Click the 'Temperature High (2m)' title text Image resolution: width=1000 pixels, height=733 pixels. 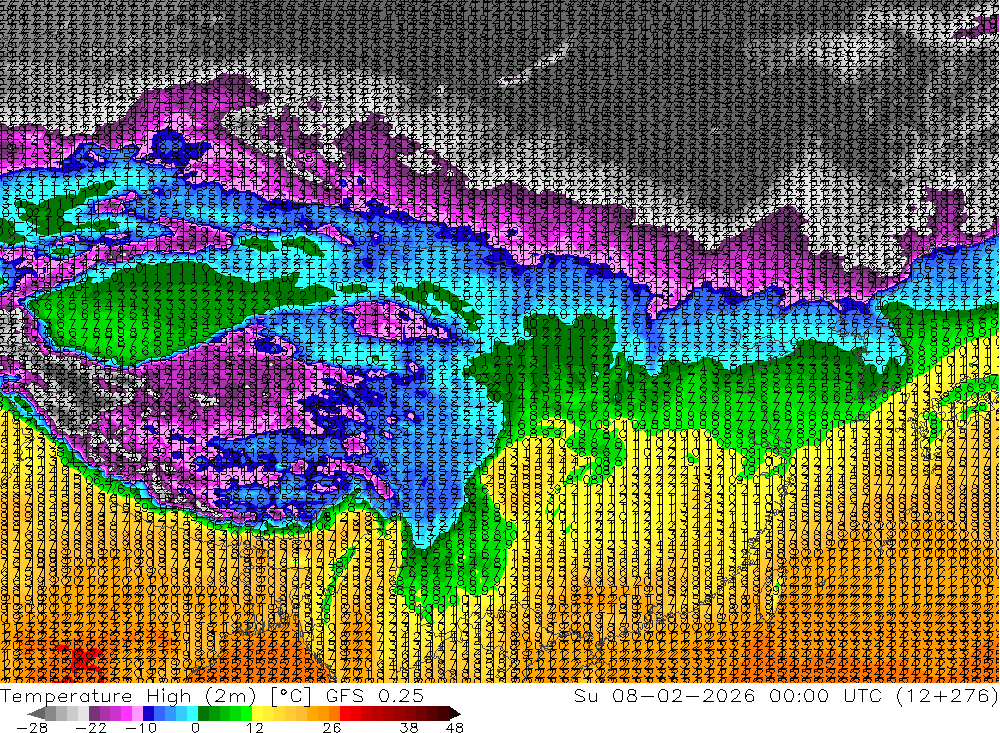(x=128, y=695)
